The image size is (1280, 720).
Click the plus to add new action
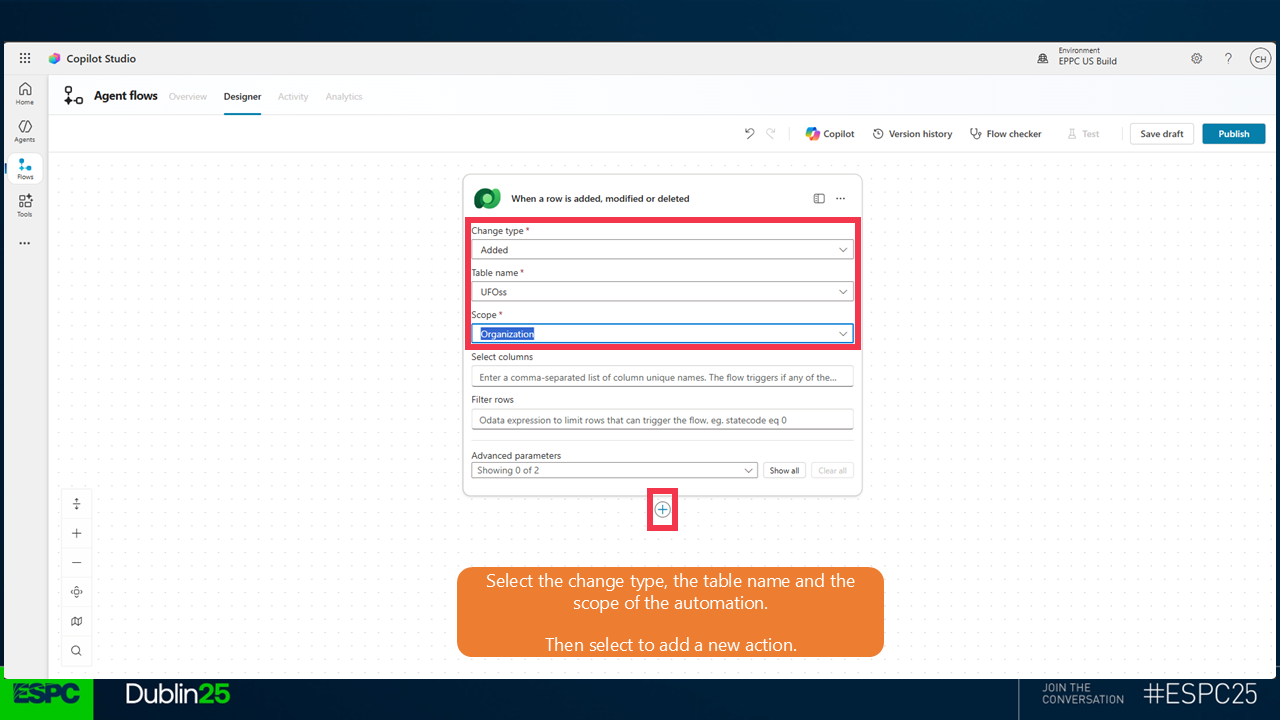tap(662, 510)
